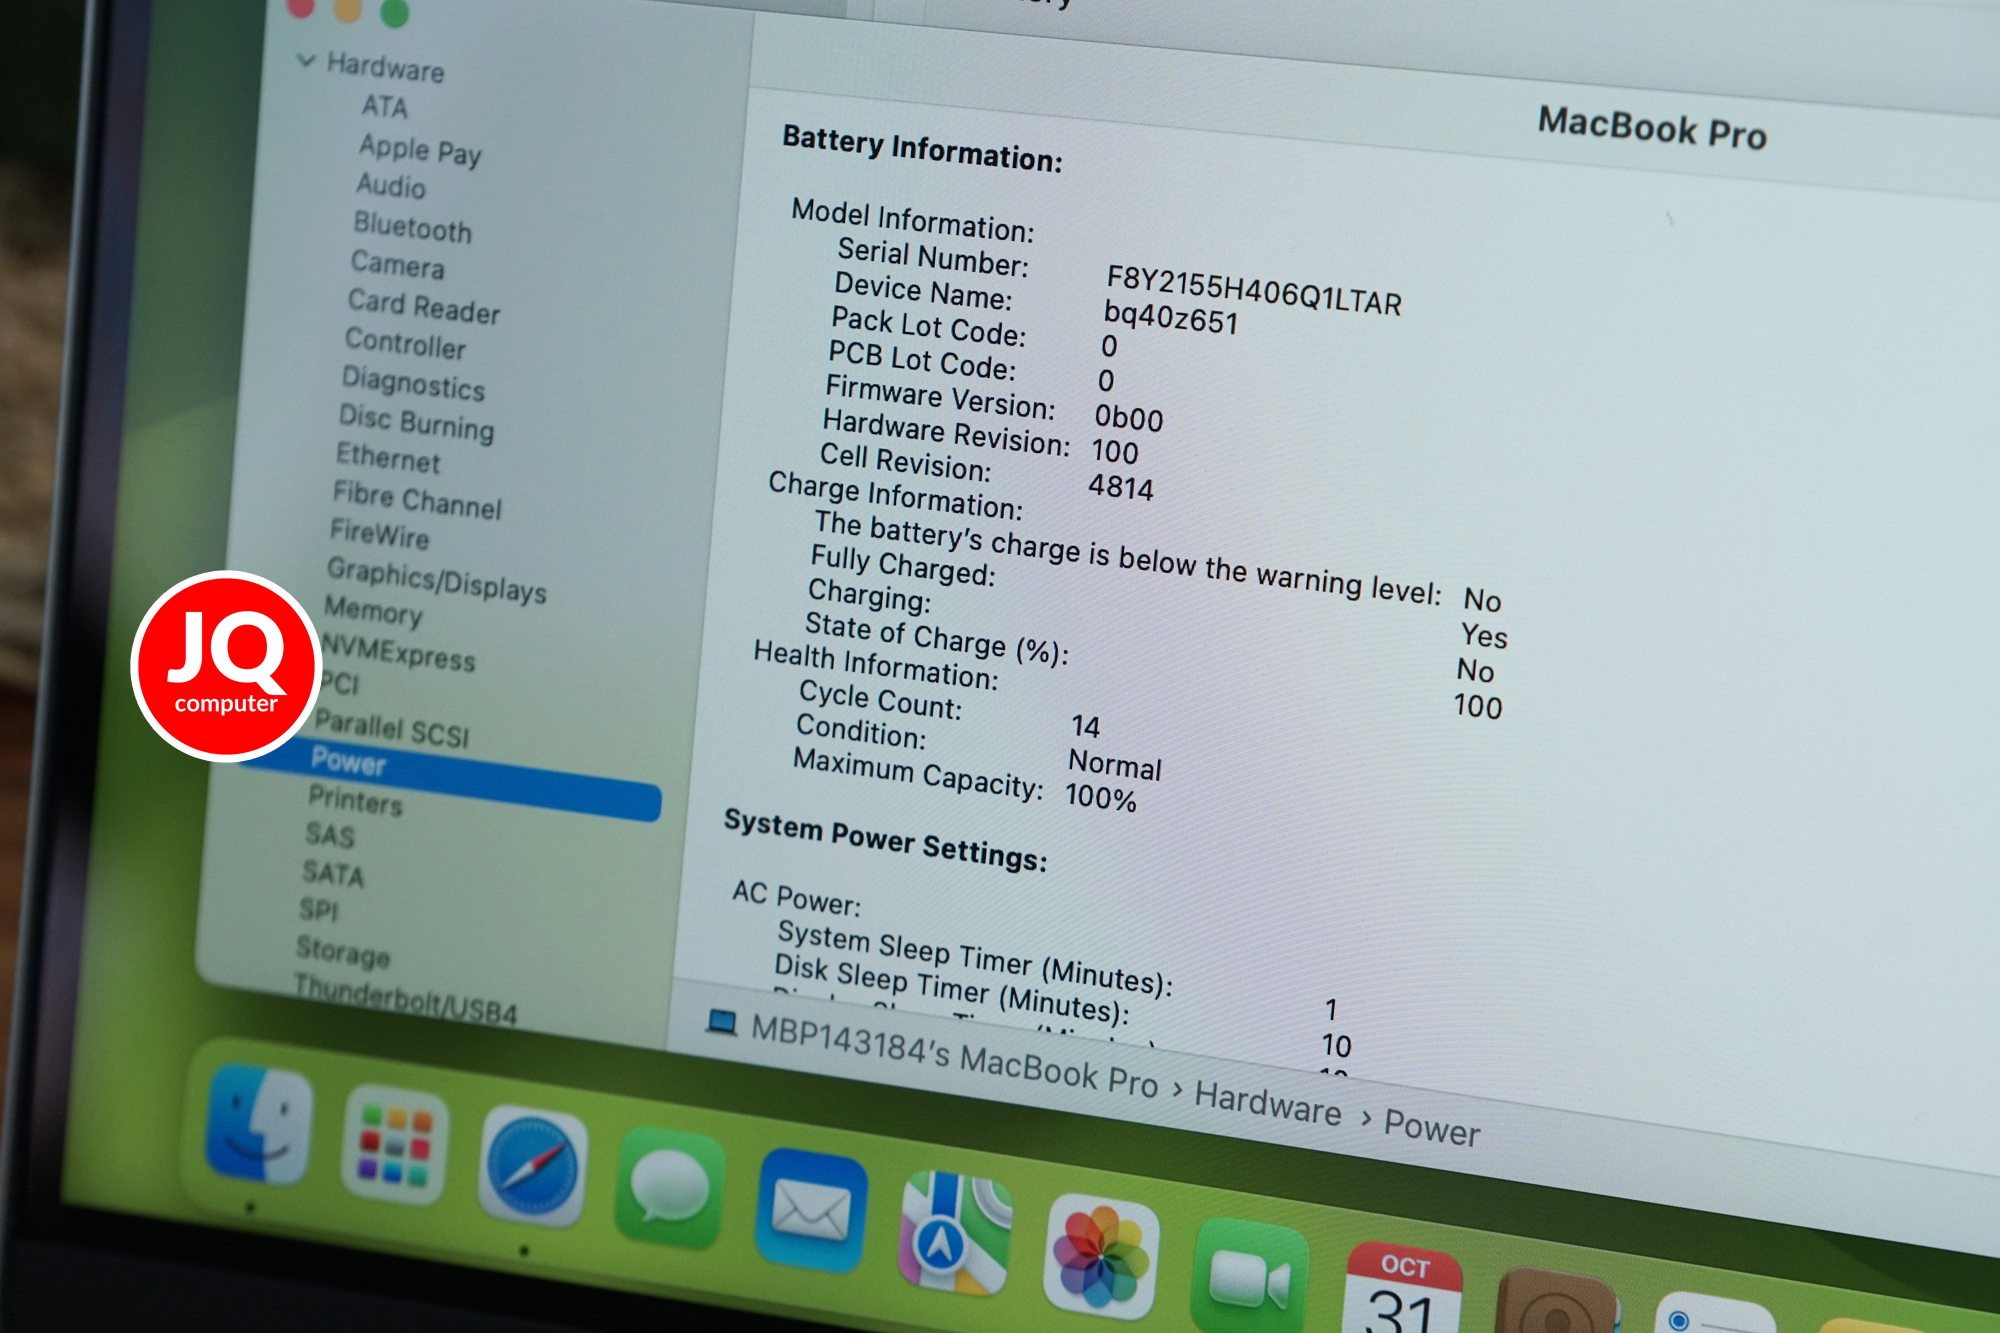Click serial number F8Y2155H406Q1LTAR
The image size is (2000, 1333).
click(x=1253, y=291)
